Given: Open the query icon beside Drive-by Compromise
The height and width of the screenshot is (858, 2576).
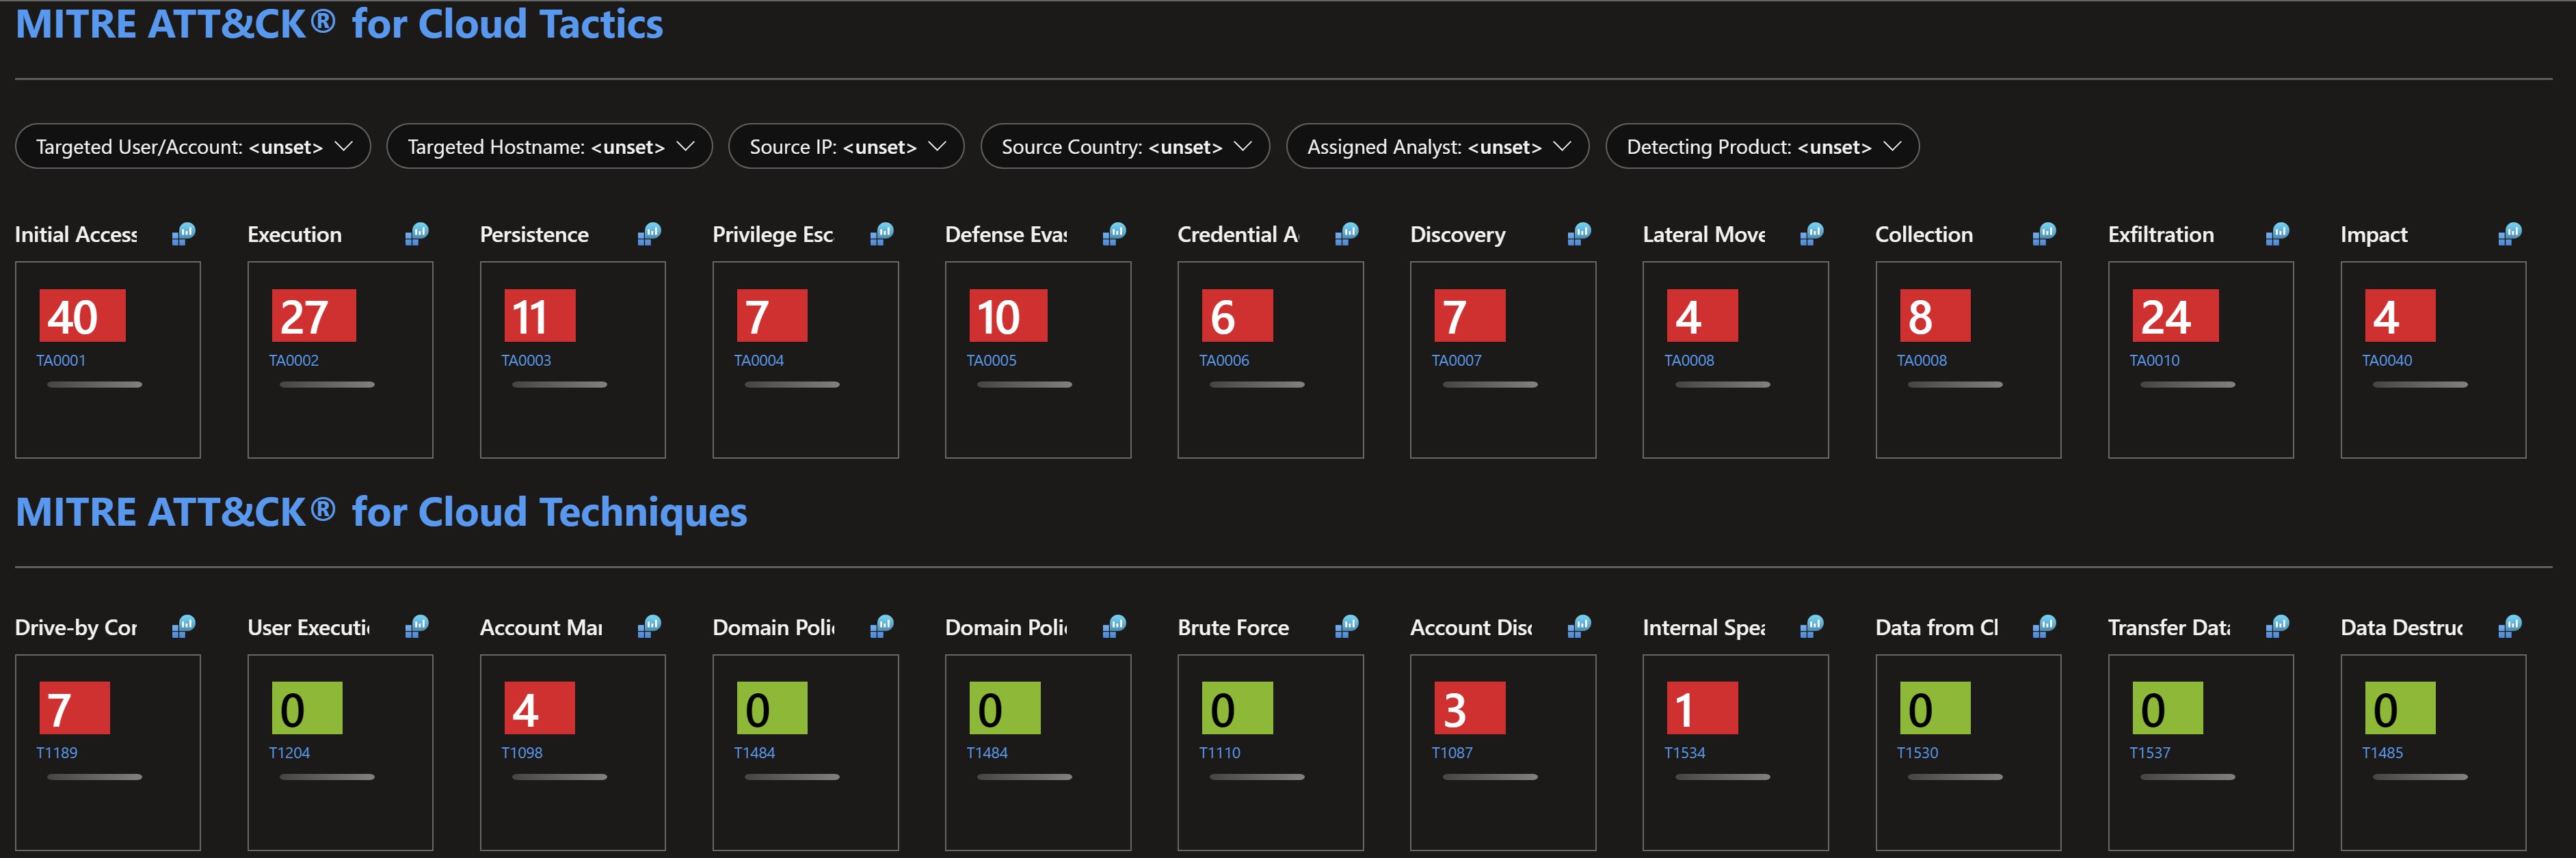Looking at the screenshot, I should (x=184, y=627).
